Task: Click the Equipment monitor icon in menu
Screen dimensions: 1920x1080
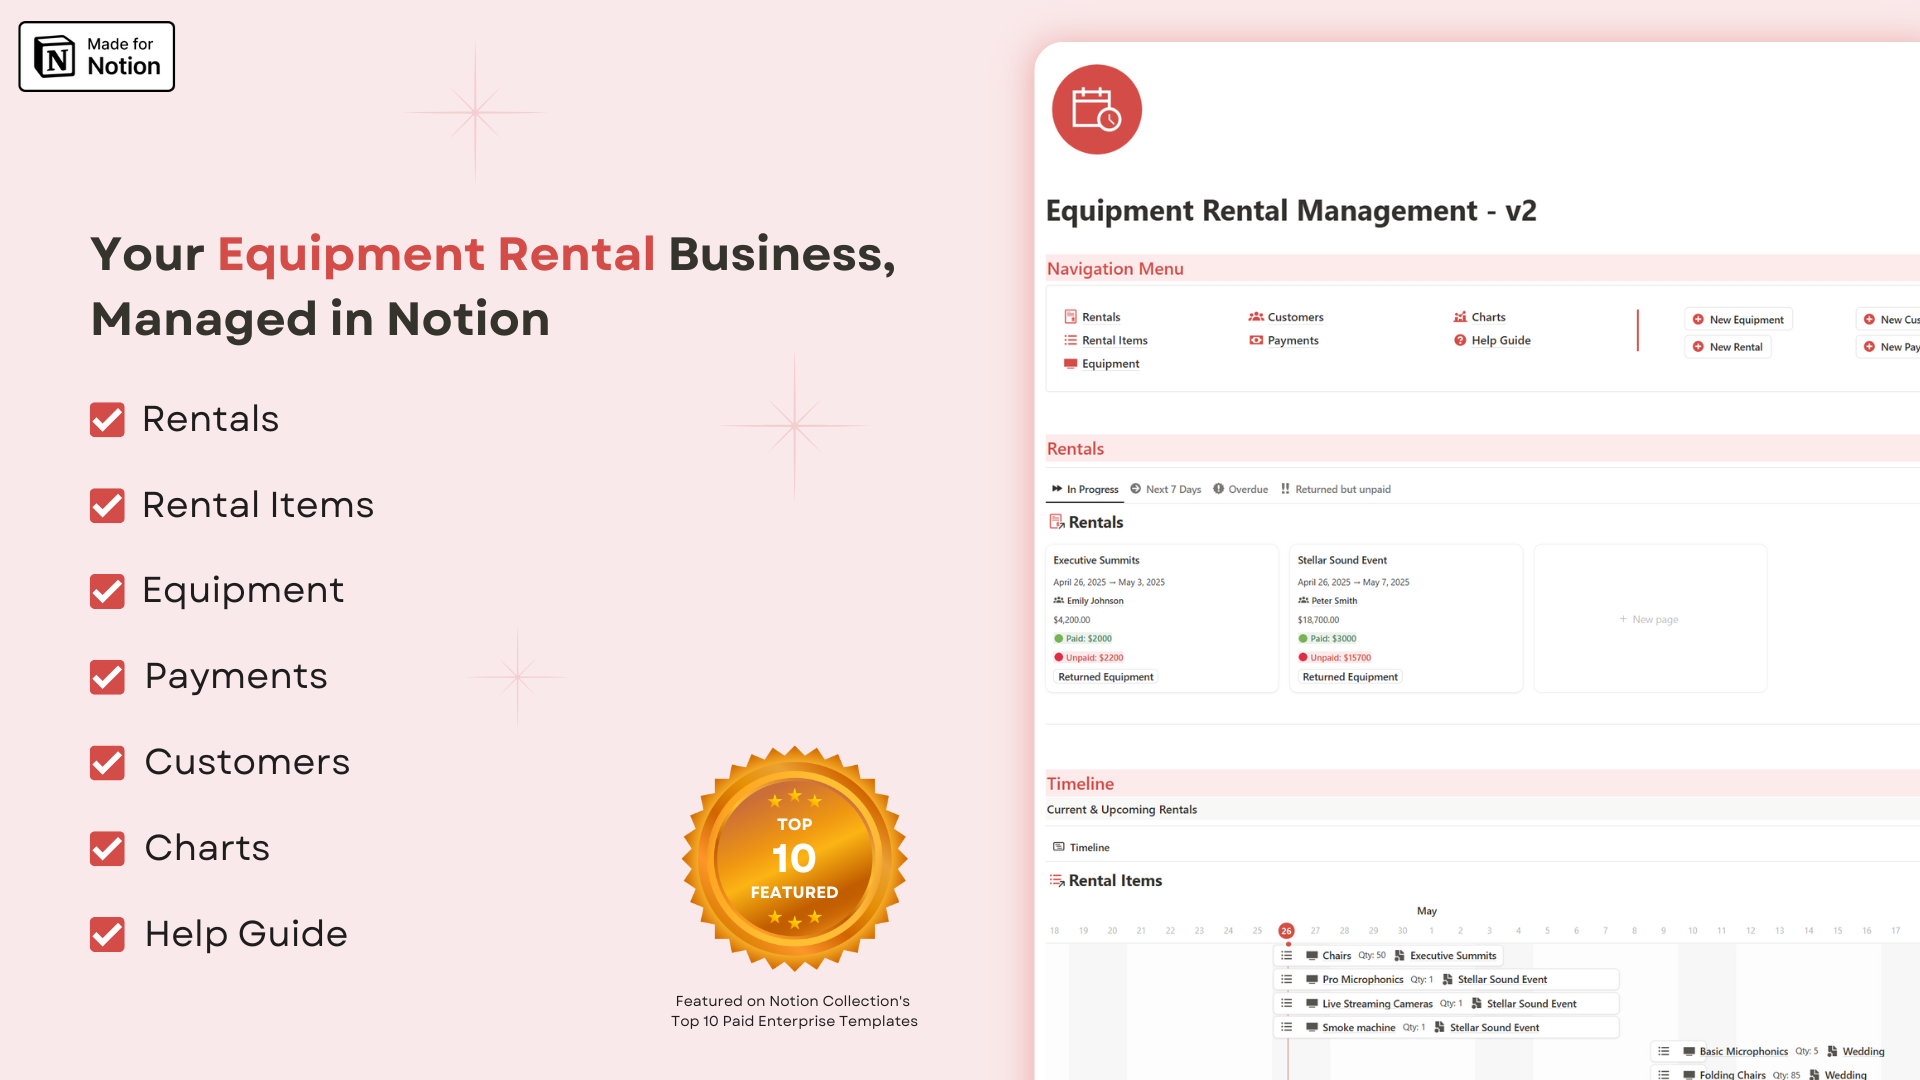Action: click(1071, 364)
